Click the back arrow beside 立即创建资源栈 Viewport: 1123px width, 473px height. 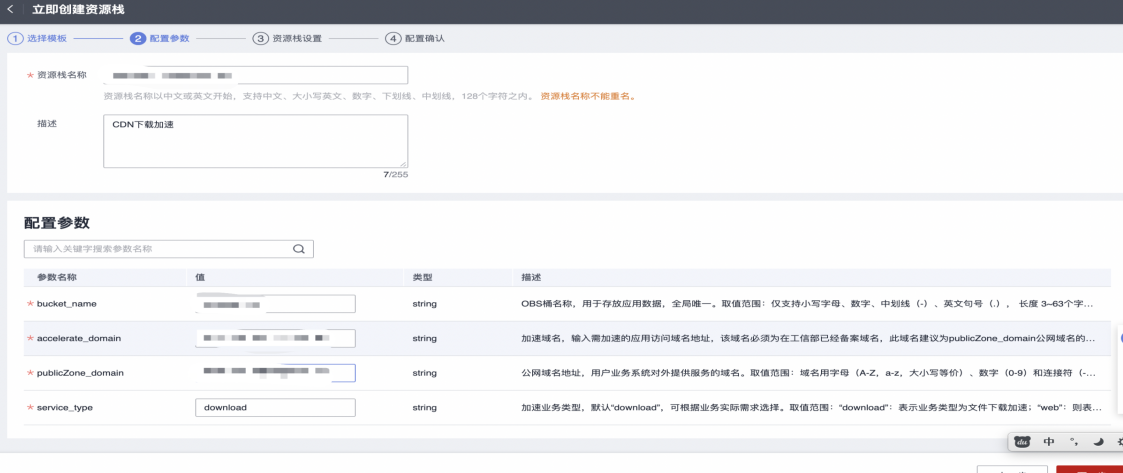(x=12, y=10)
